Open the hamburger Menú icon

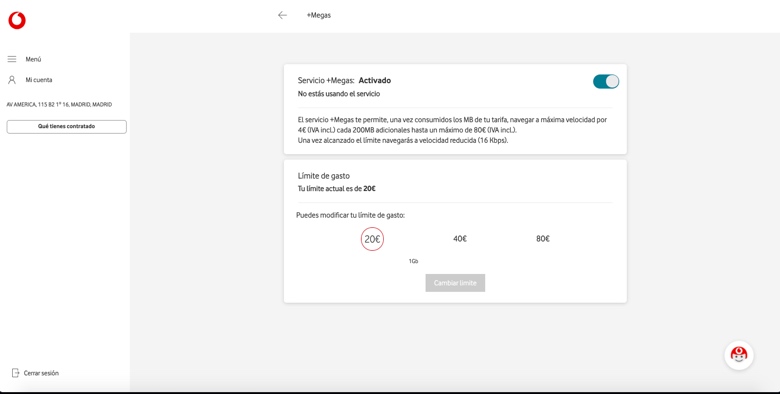click(x=12, y=59)
